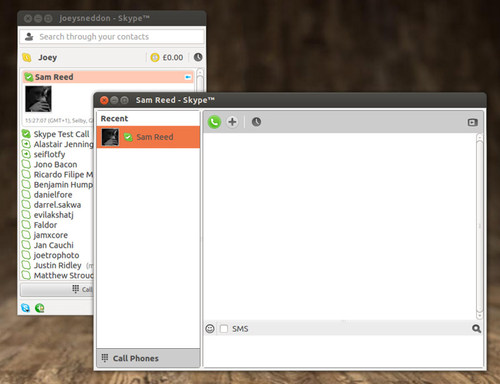
Task: Click the blue Skype icon at bottom left
Action: pyautogui.click(x=25, y=308)
